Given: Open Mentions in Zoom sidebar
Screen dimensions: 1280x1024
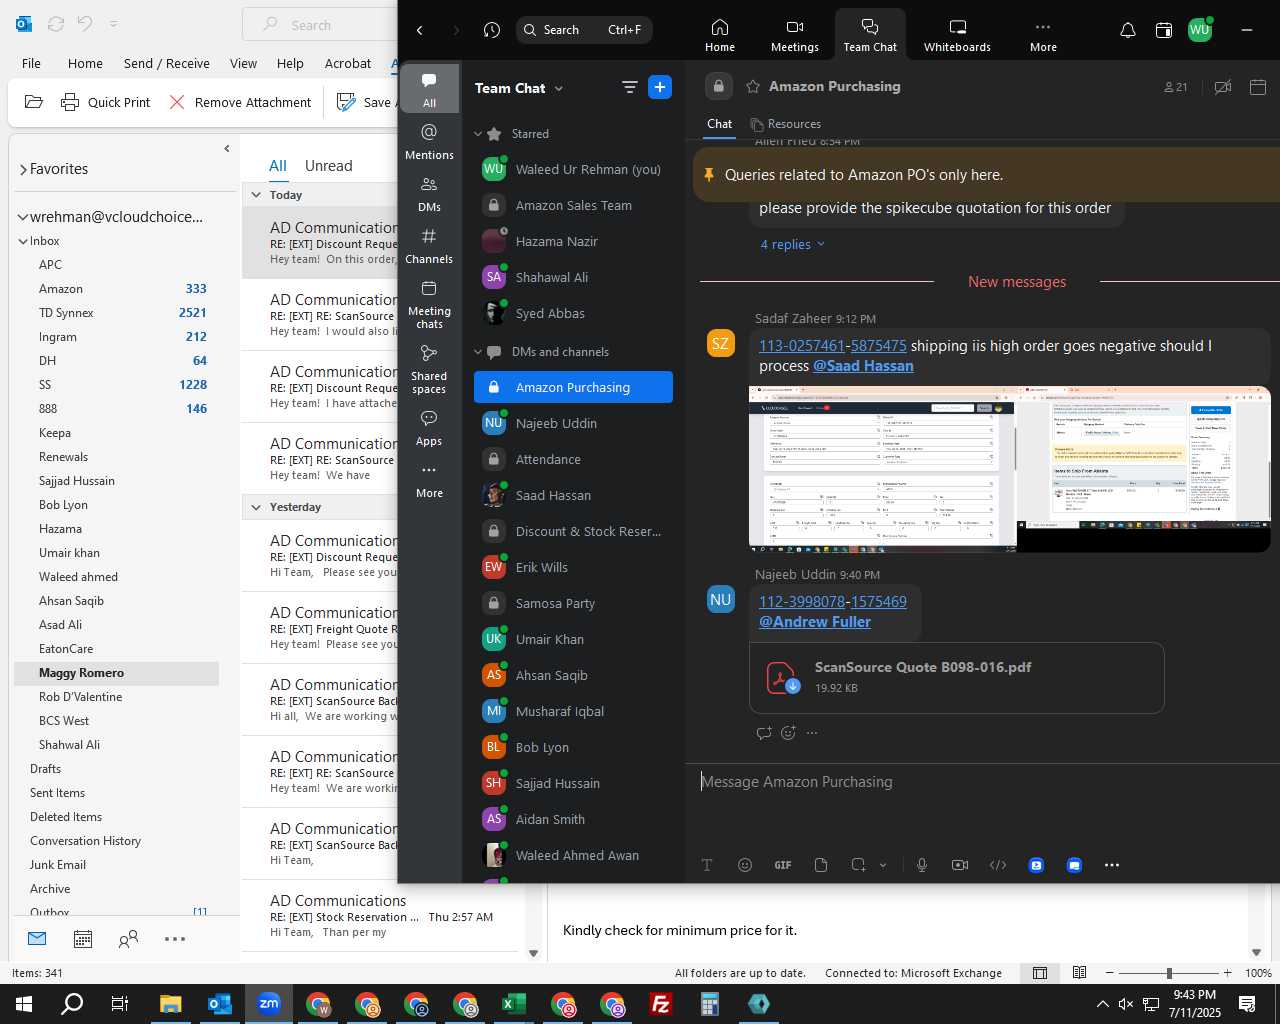Looking at the screenshot, I should pos(429,141).
